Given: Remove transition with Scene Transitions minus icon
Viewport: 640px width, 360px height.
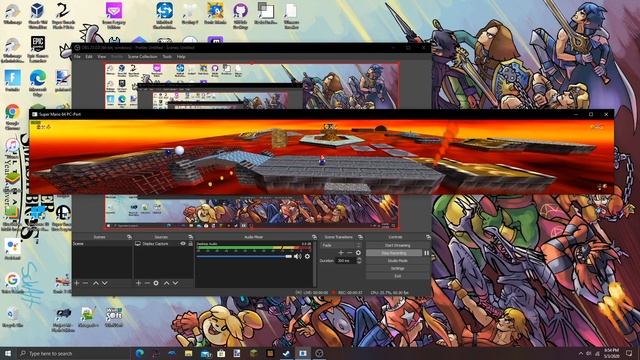Looking at the screenshot, I should click(x=349, y=253).
